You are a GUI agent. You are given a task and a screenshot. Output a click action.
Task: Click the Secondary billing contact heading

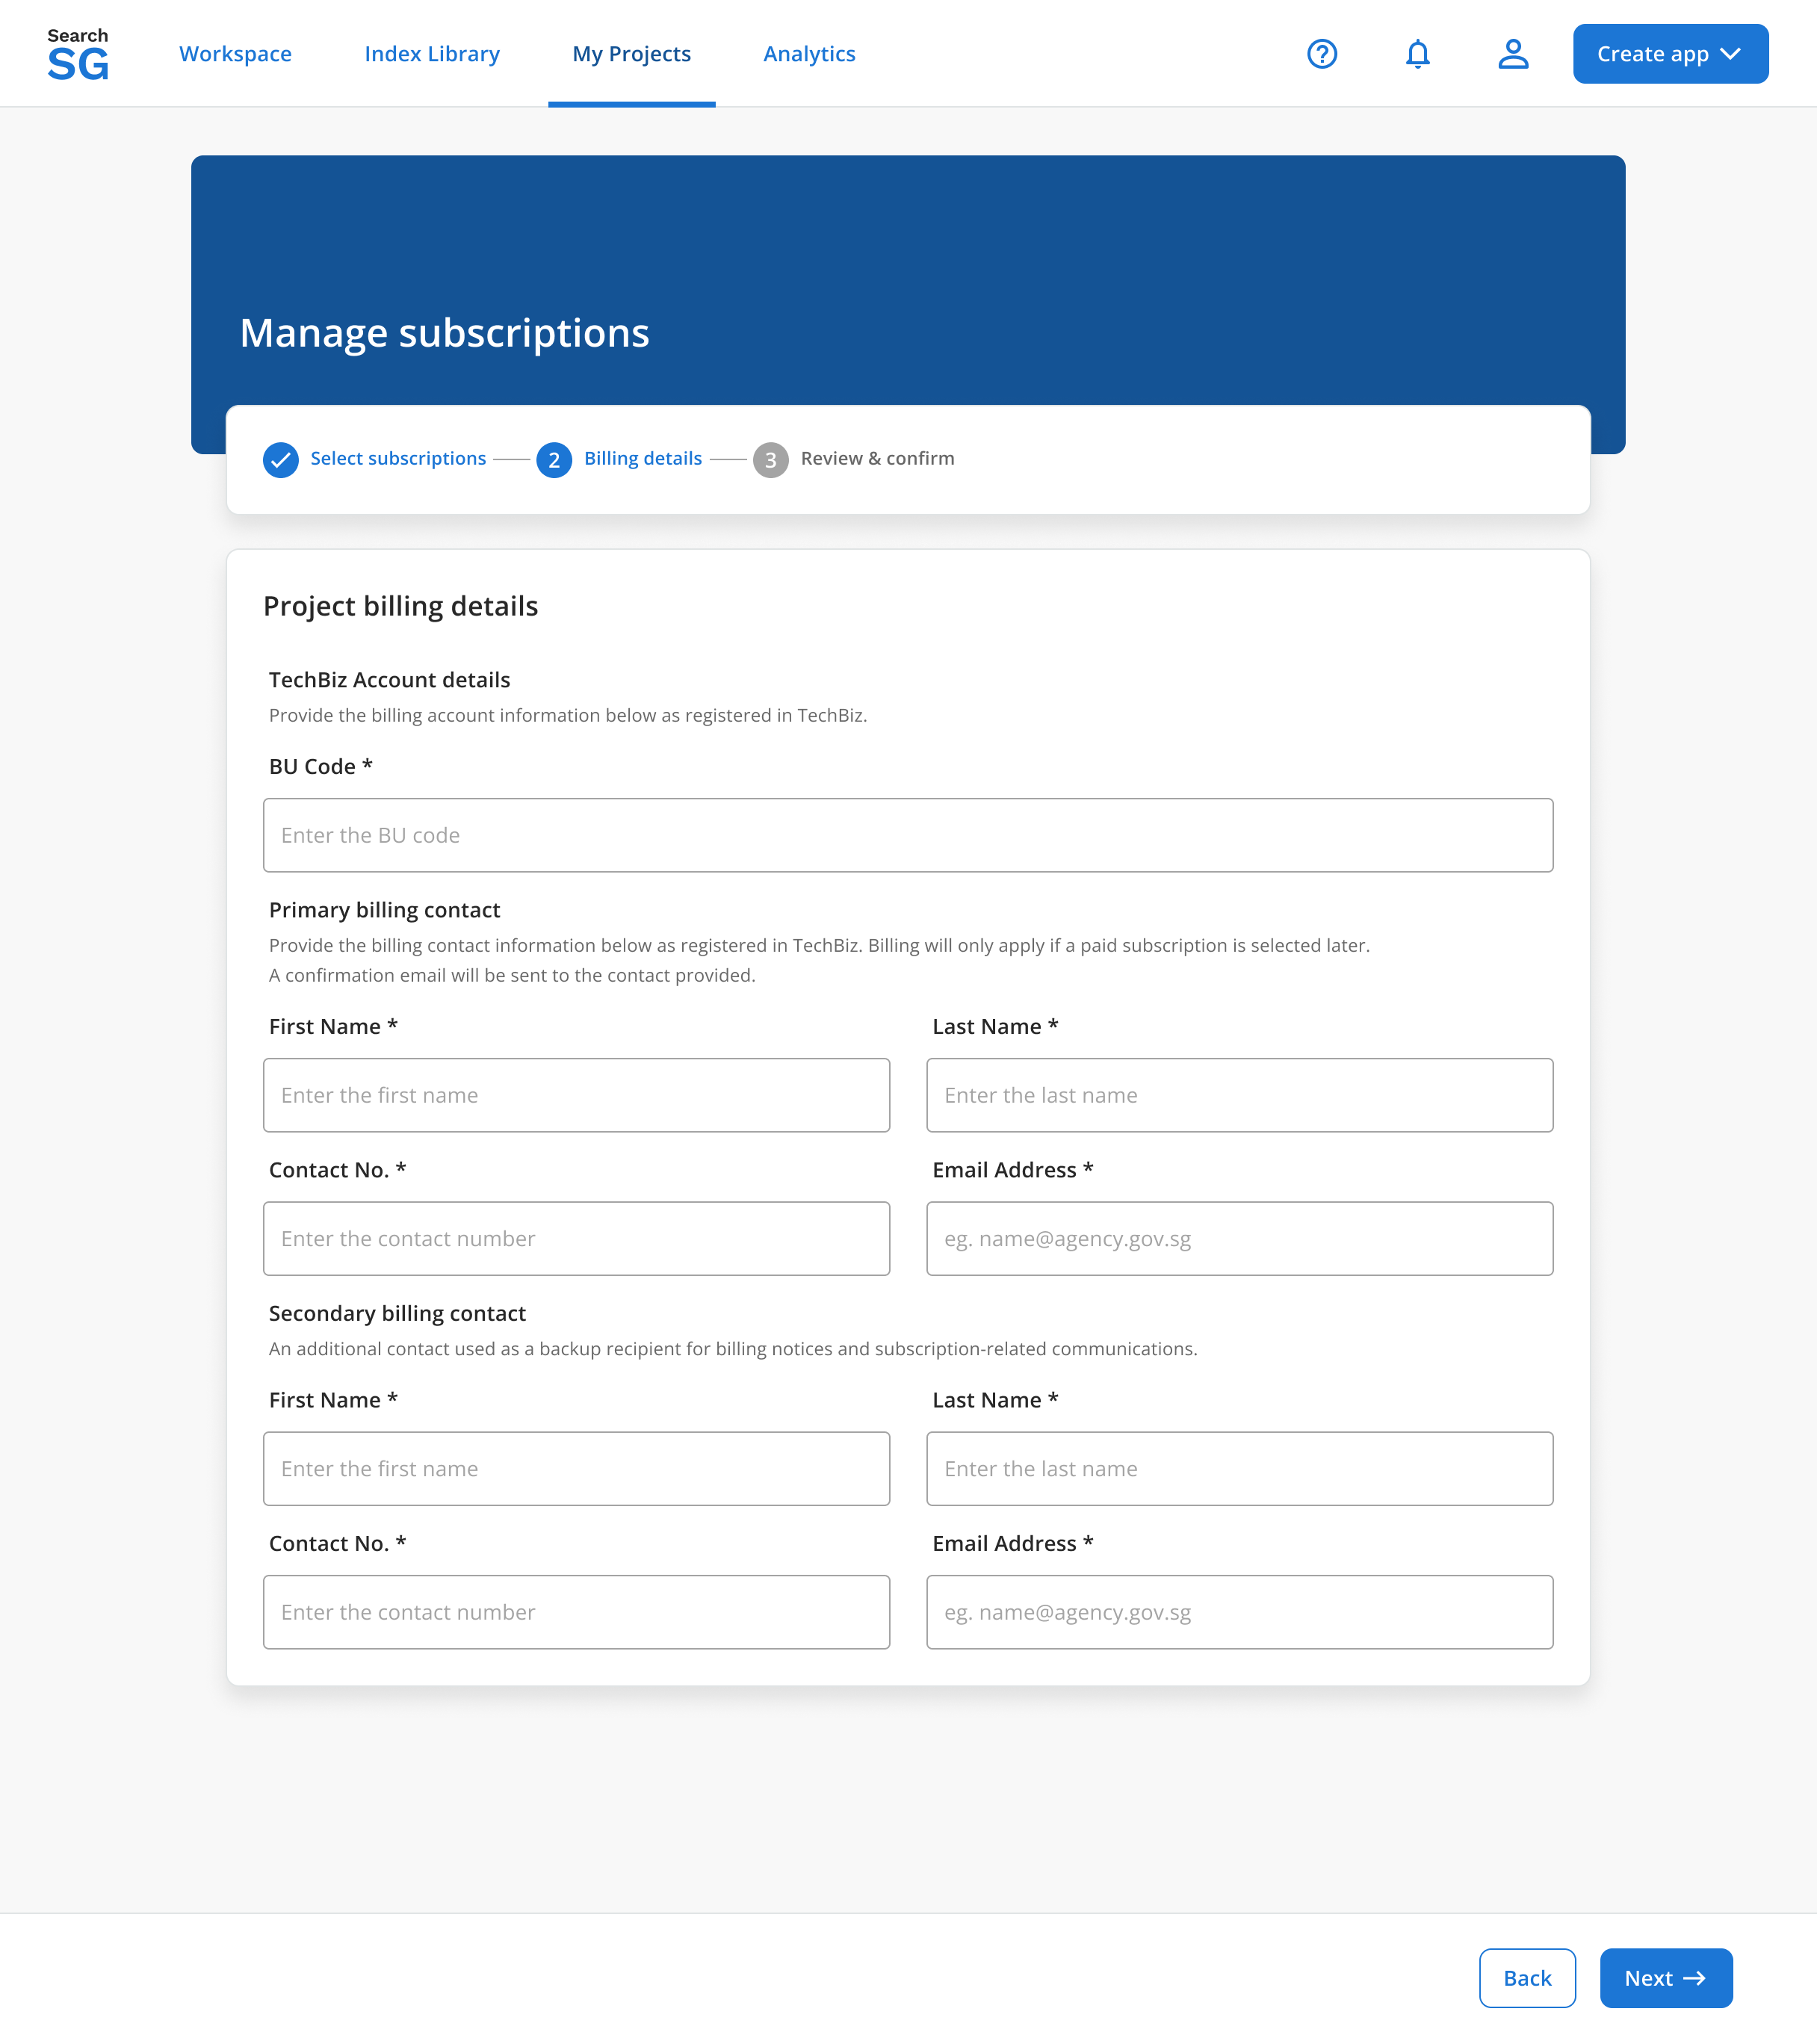pos(397,1313)
